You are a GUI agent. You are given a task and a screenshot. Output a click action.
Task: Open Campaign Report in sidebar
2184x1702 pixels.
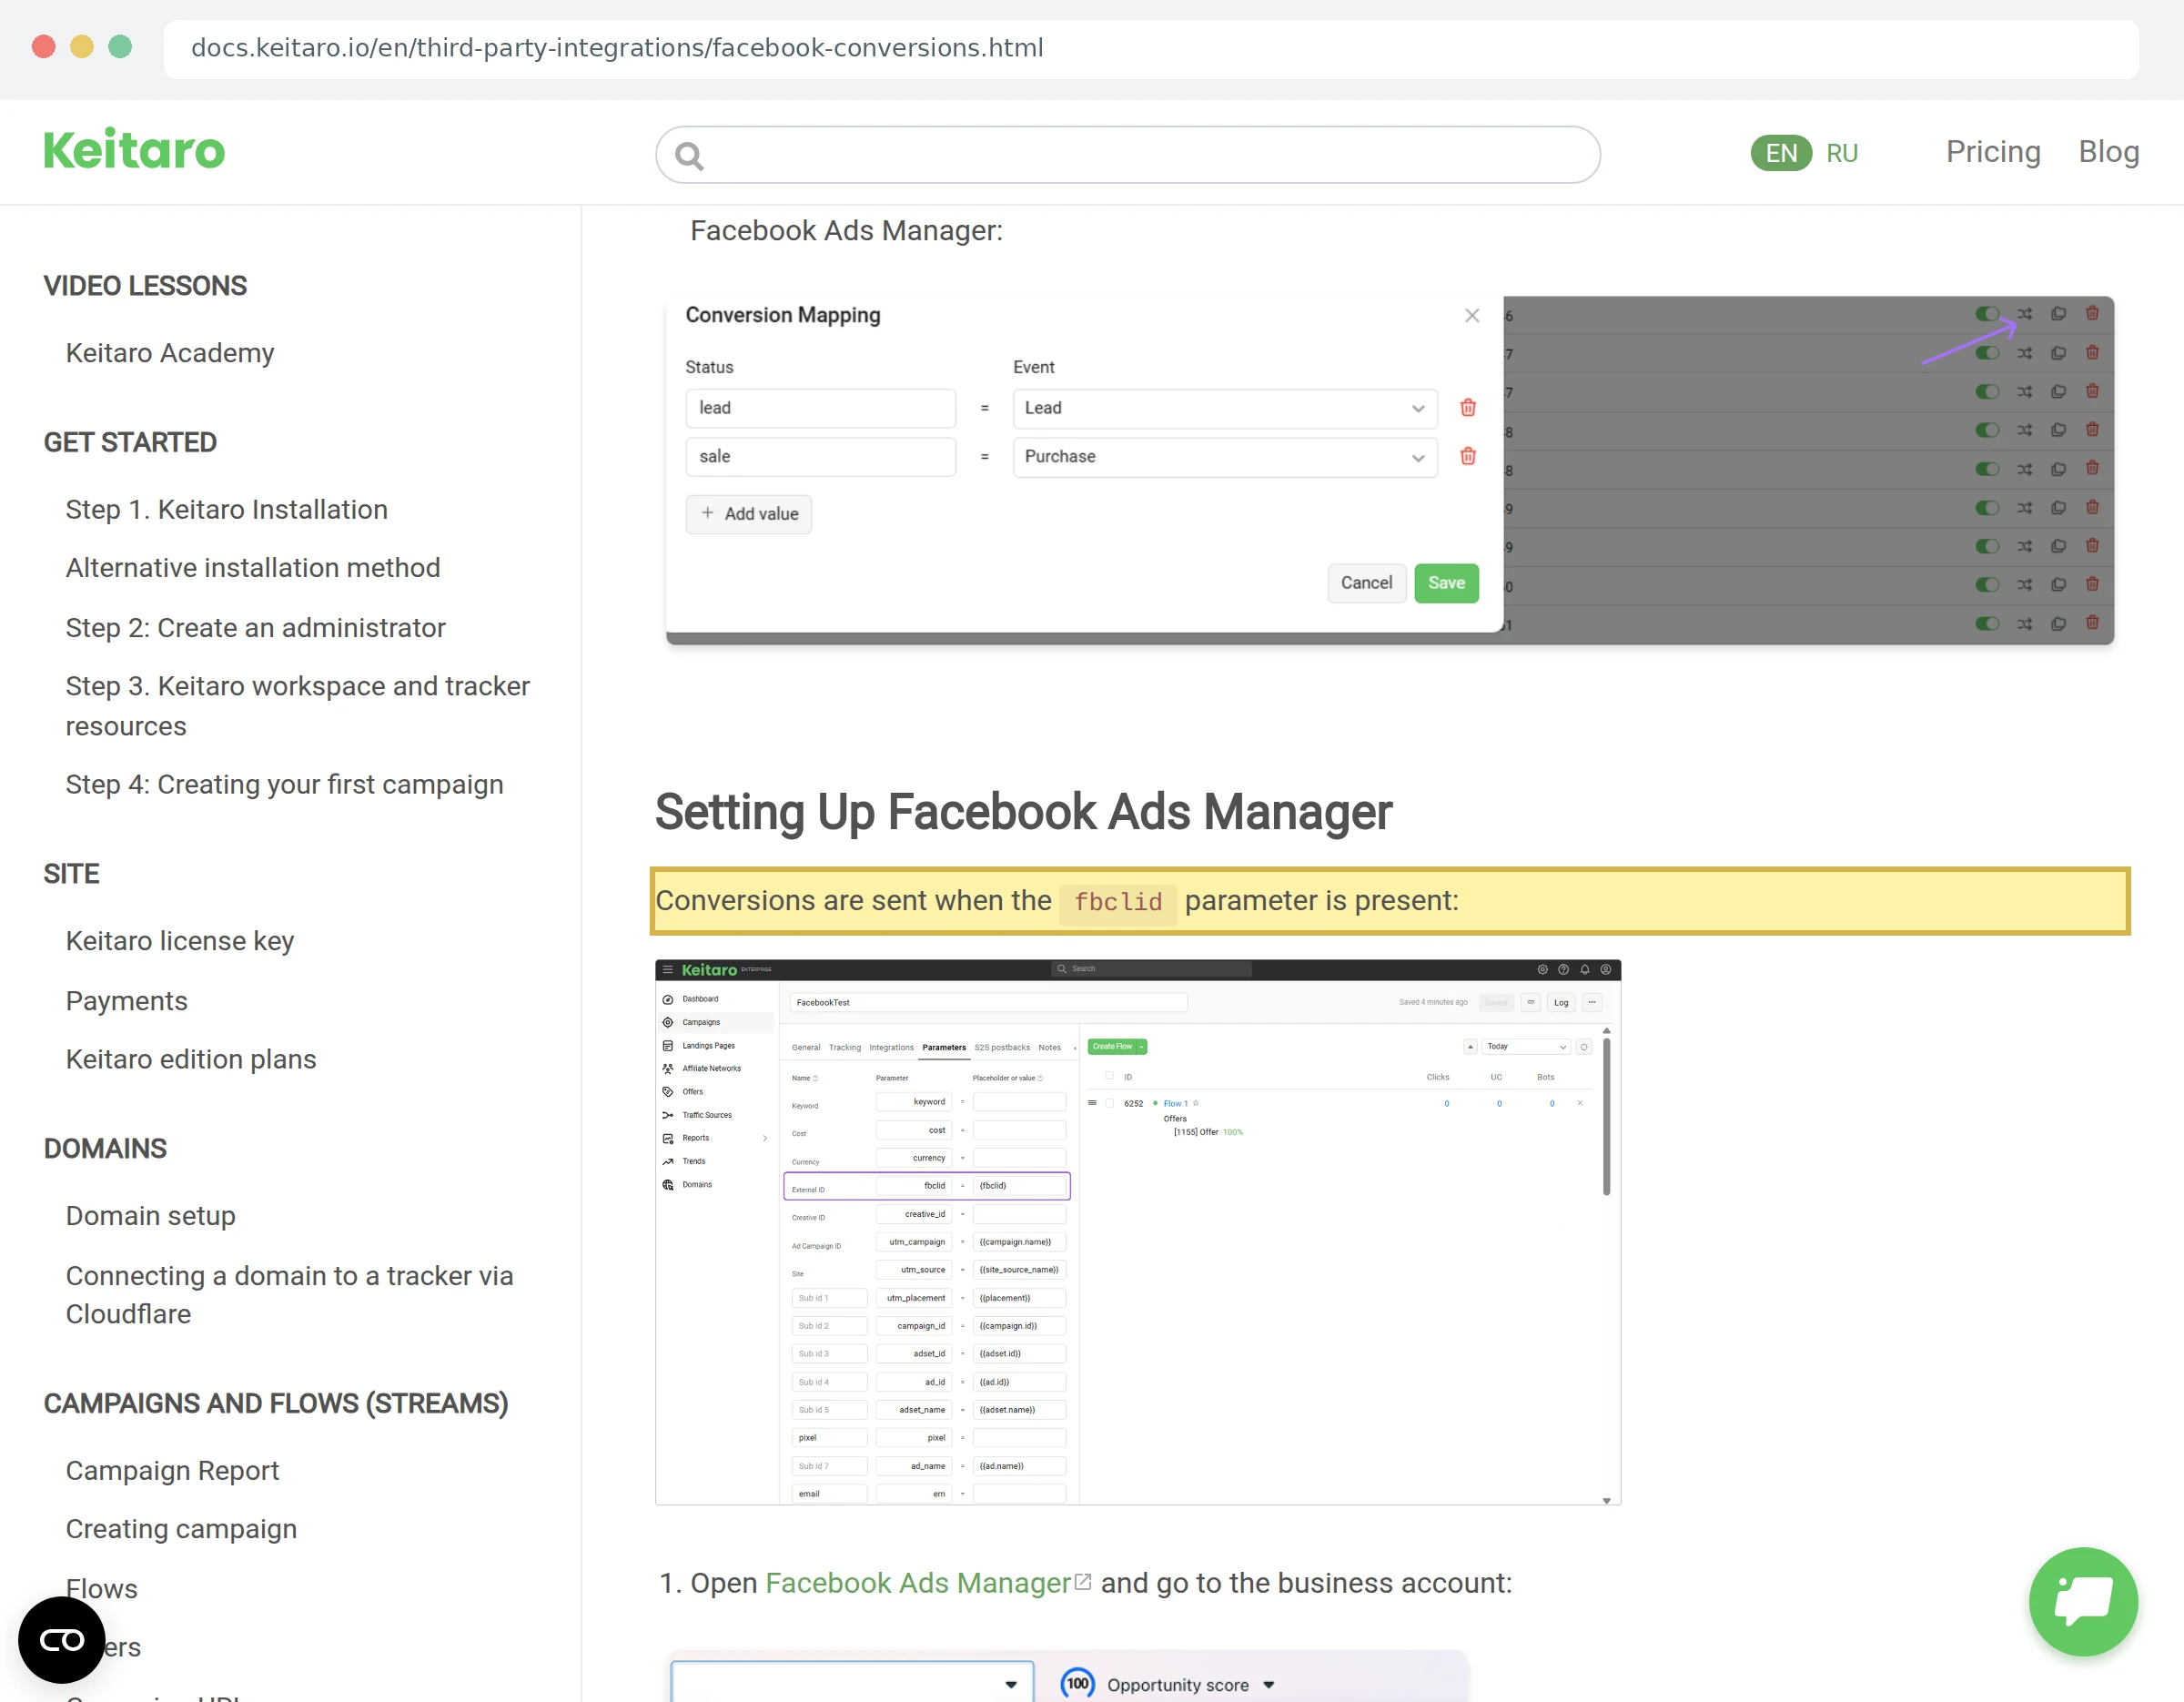(x=173, y=1471)
